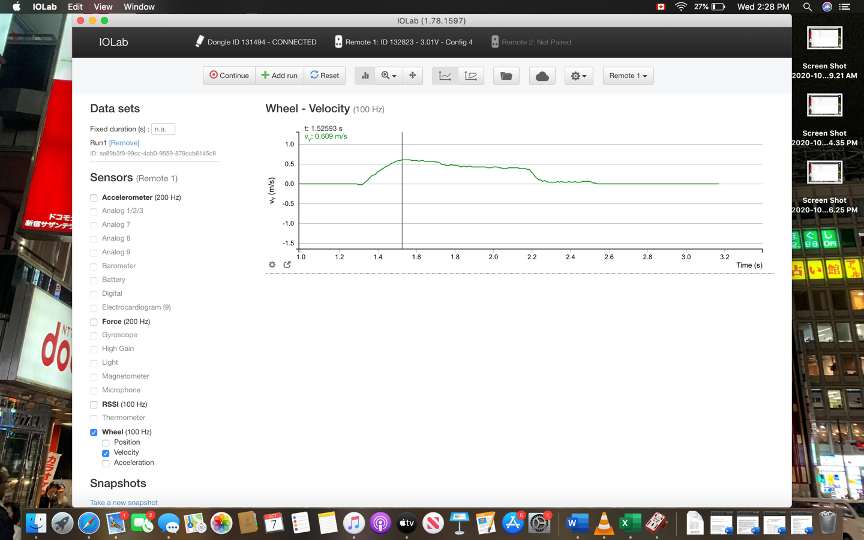Open saved data folder icon

click(x=506, y=75)
